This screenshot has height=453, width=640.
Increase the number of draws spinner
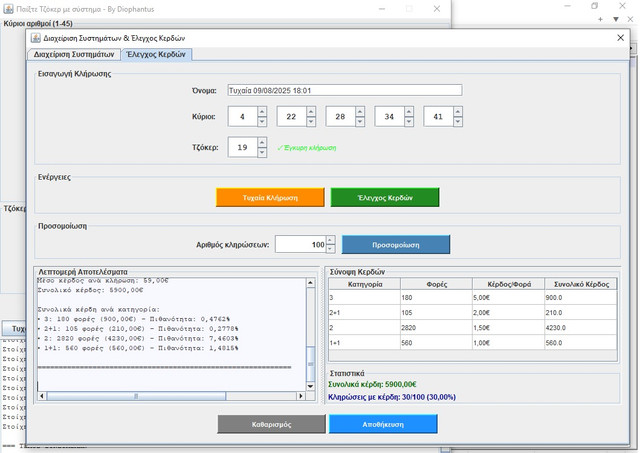(x=331, y=240)
